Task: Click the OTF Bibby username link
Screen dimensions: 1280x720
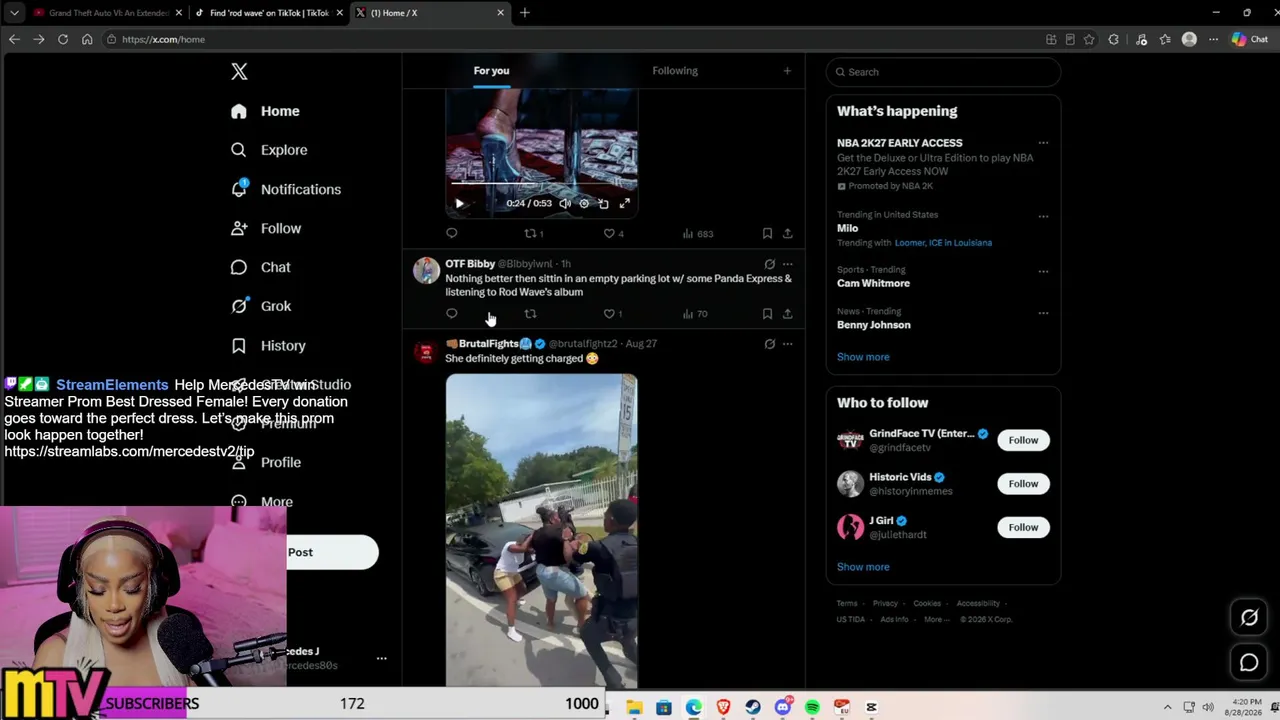Action: click(470, 264)
